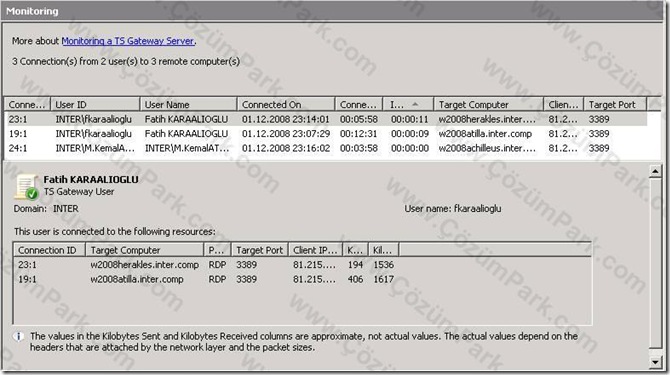Click Target Port header in resources table
670x375 pixels.
tap(260, 250)
